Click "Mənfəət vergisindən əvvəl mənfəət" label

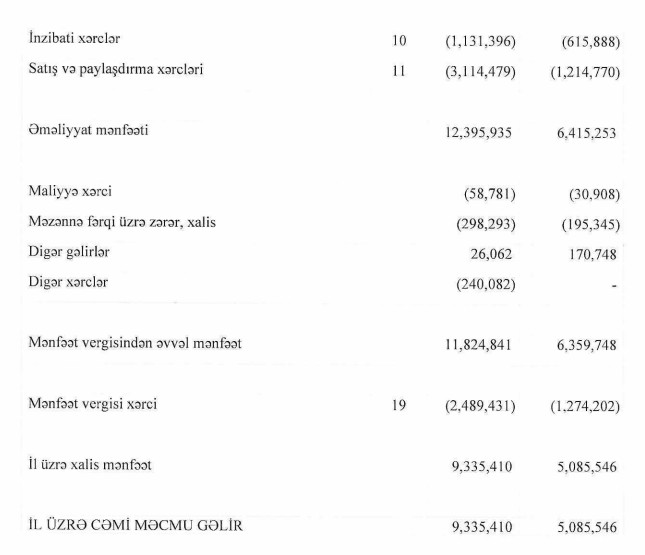[135, 343]
